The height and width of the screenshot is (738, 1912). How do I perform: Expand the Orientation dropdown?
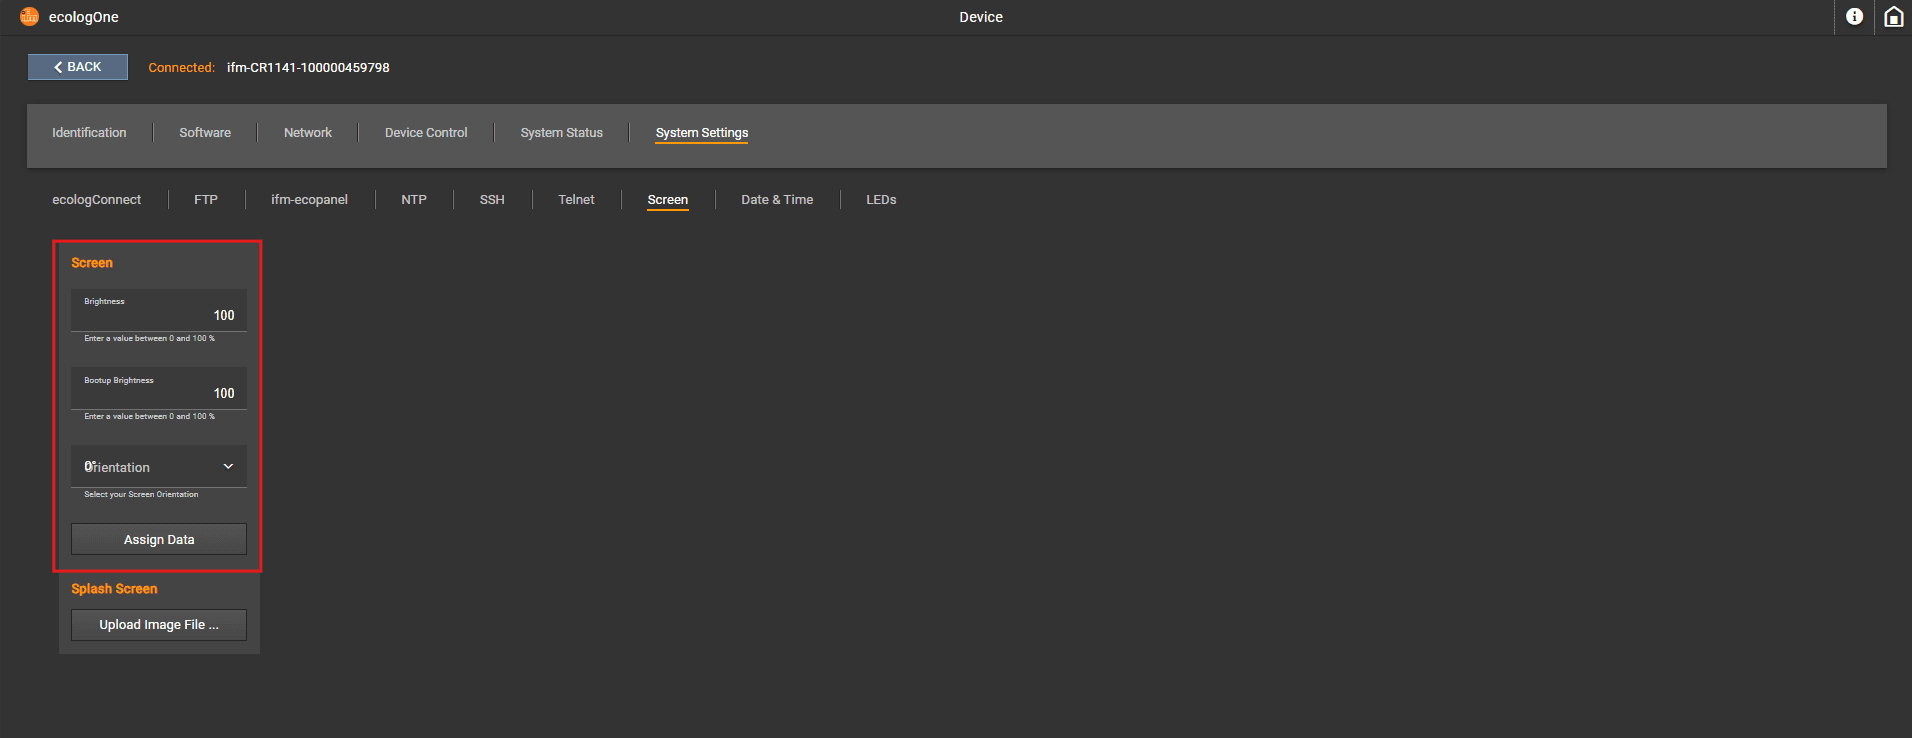159,467
